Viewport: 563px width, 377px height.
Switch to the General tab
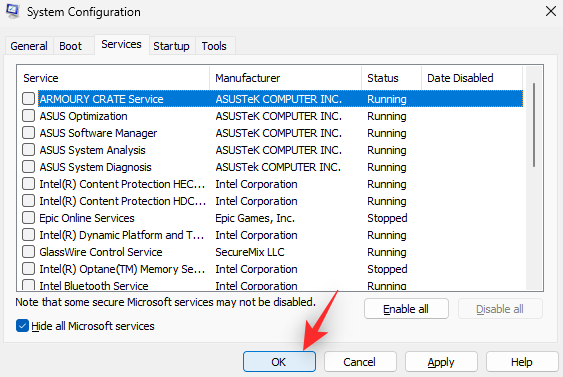[29, 46]
